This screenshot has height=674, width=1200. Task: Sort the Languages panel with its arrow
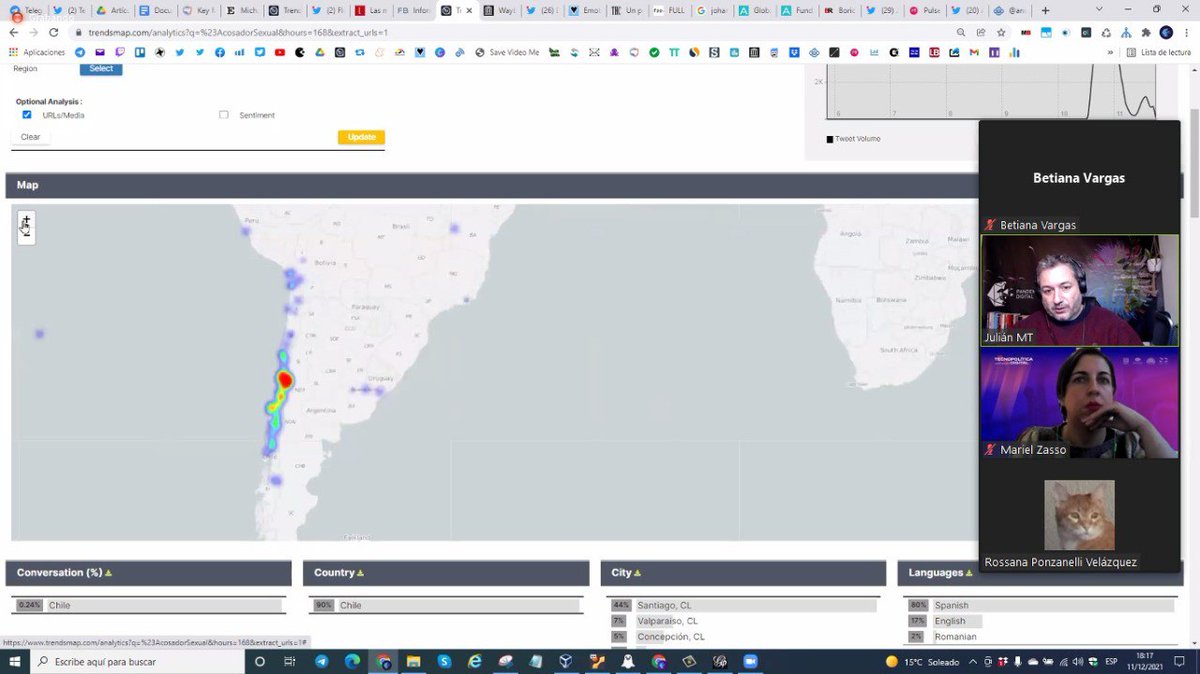(968, 573)
